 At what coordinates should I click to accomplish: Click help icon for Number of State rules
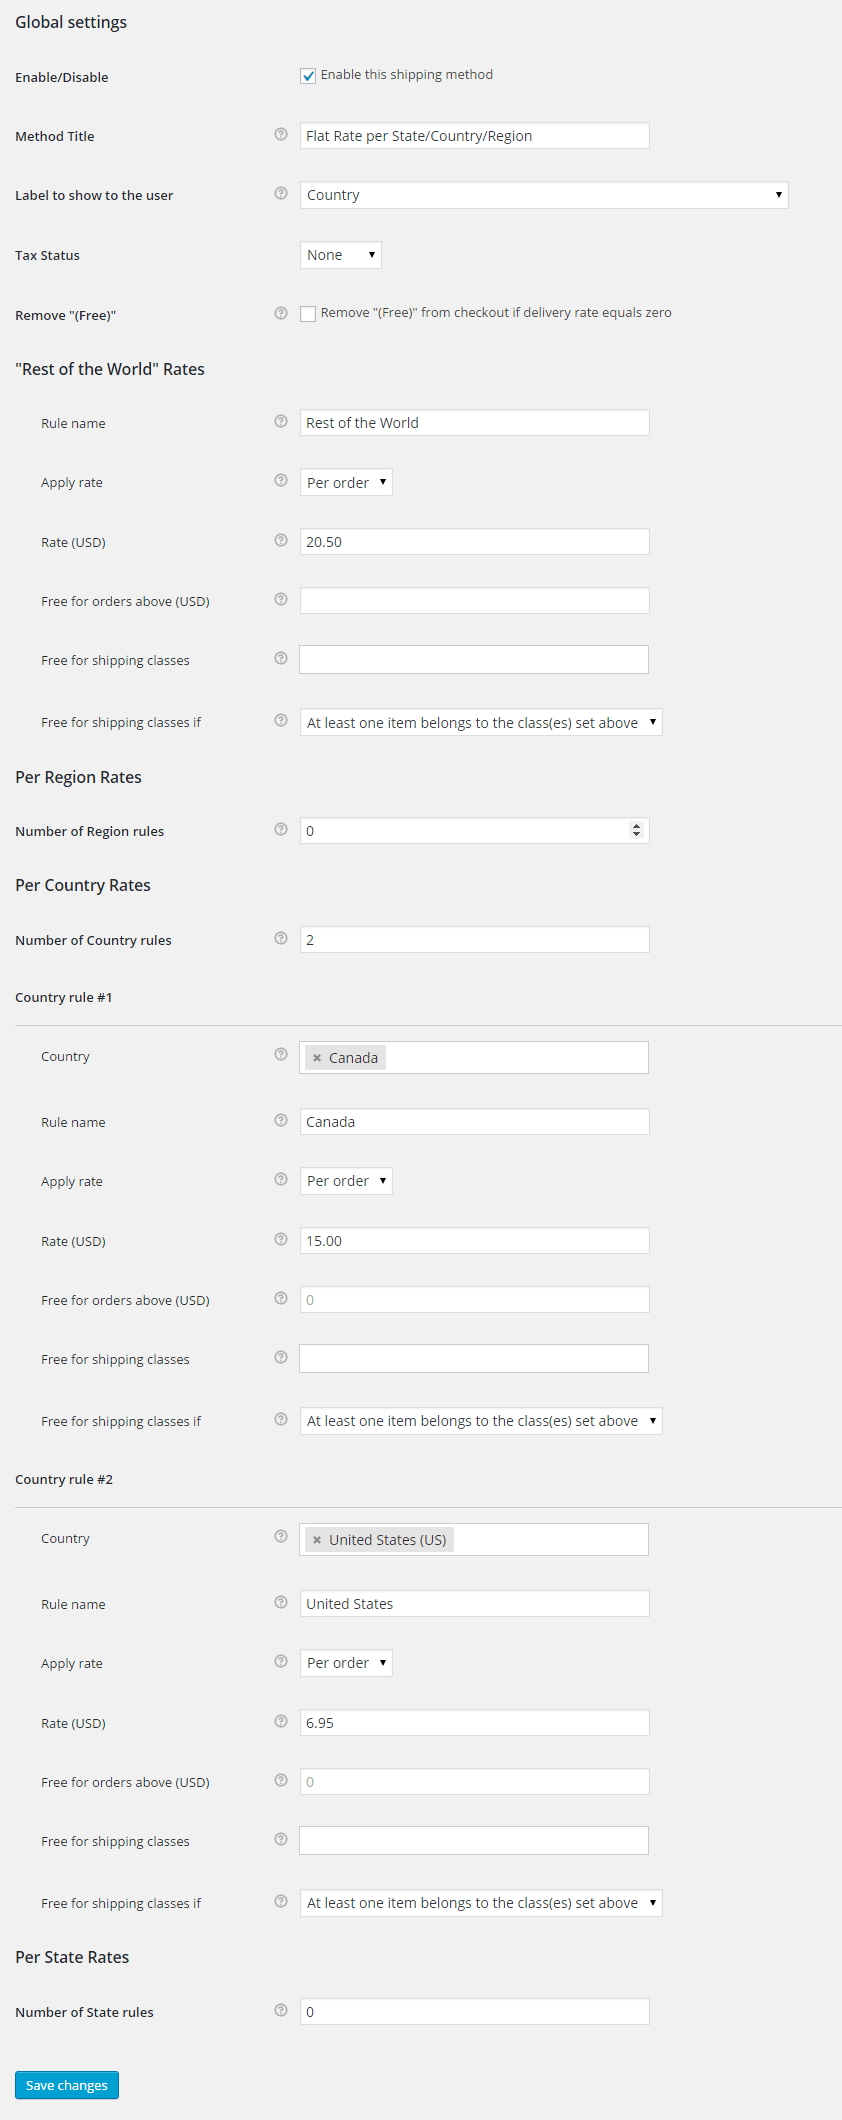coord(281,2010)
